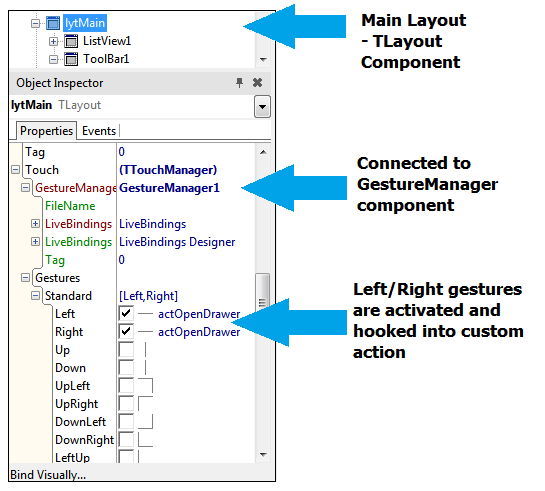The height and width of the screenshot is (491, 545).
Task: Click the Left gesture line icon
Action: 145,314
